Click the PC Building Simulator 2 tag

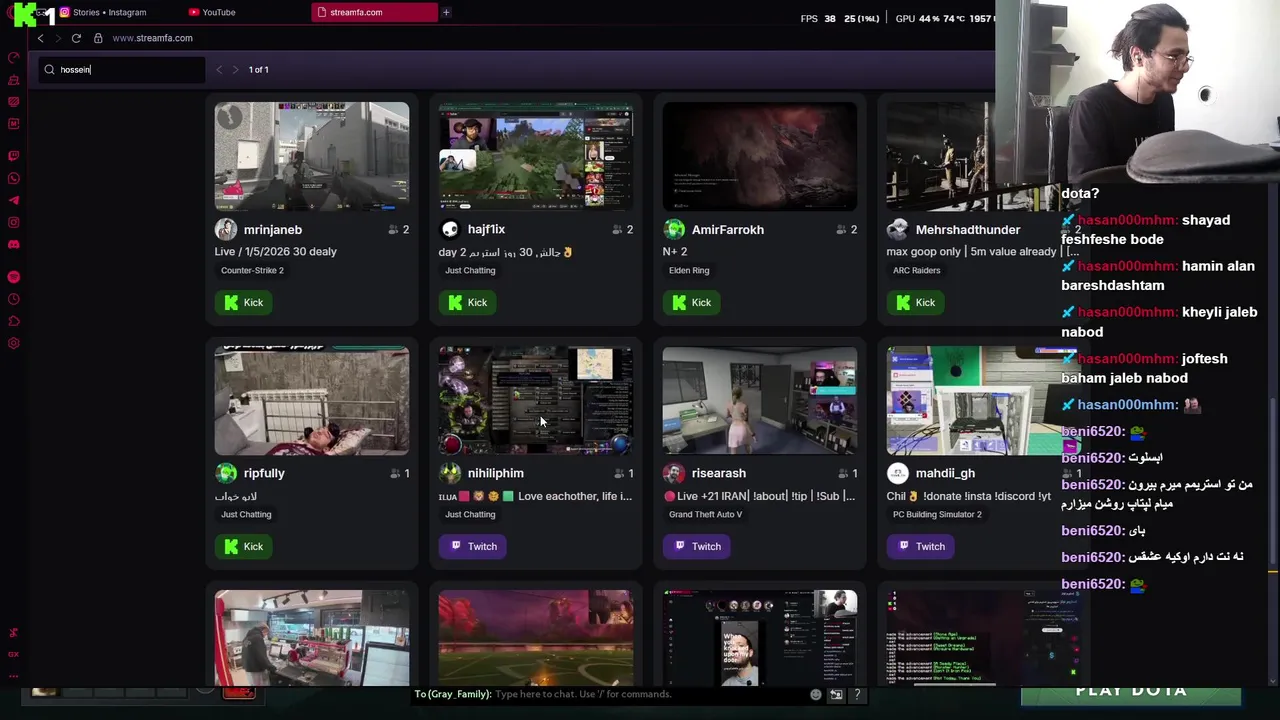click(x=937, y=514)
